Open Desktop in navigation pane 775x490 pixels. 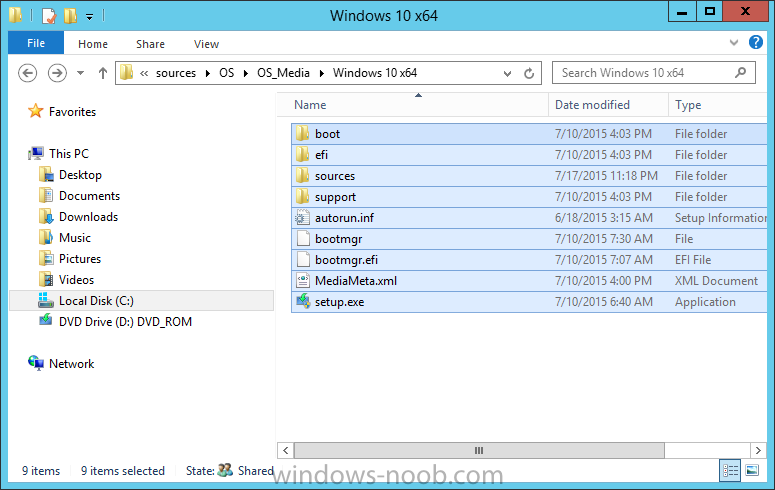80,175
